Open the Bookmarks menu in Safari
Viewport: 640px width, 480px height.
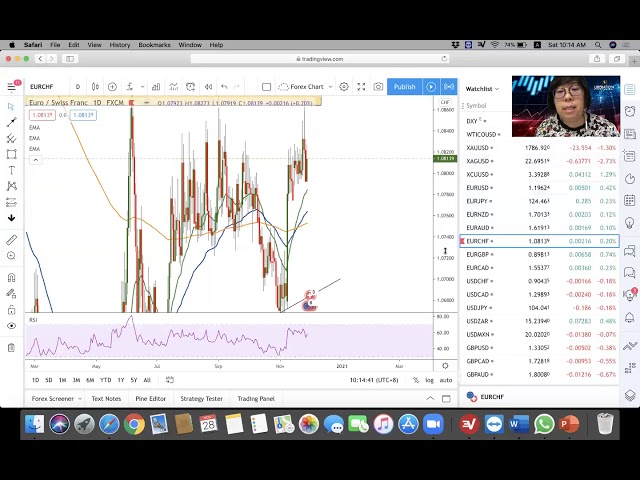154,45
